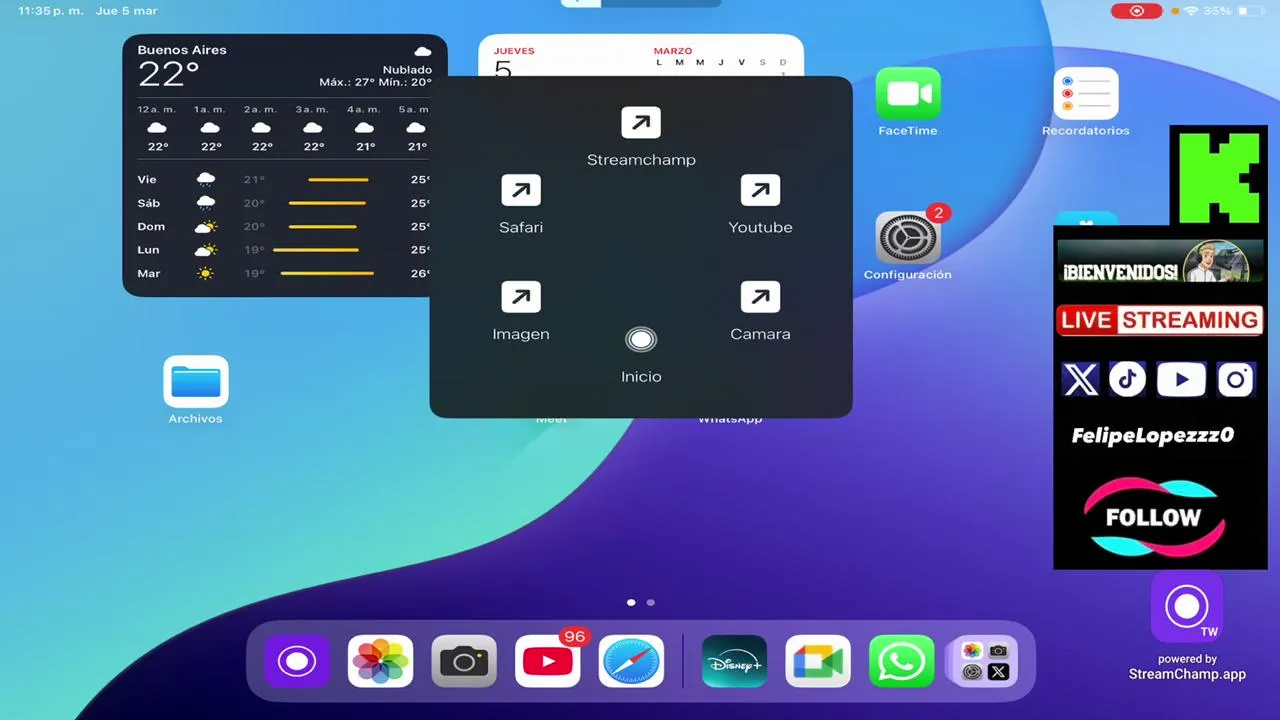
Task: Open Google Meet from the dock
Action: pos(818,662)
